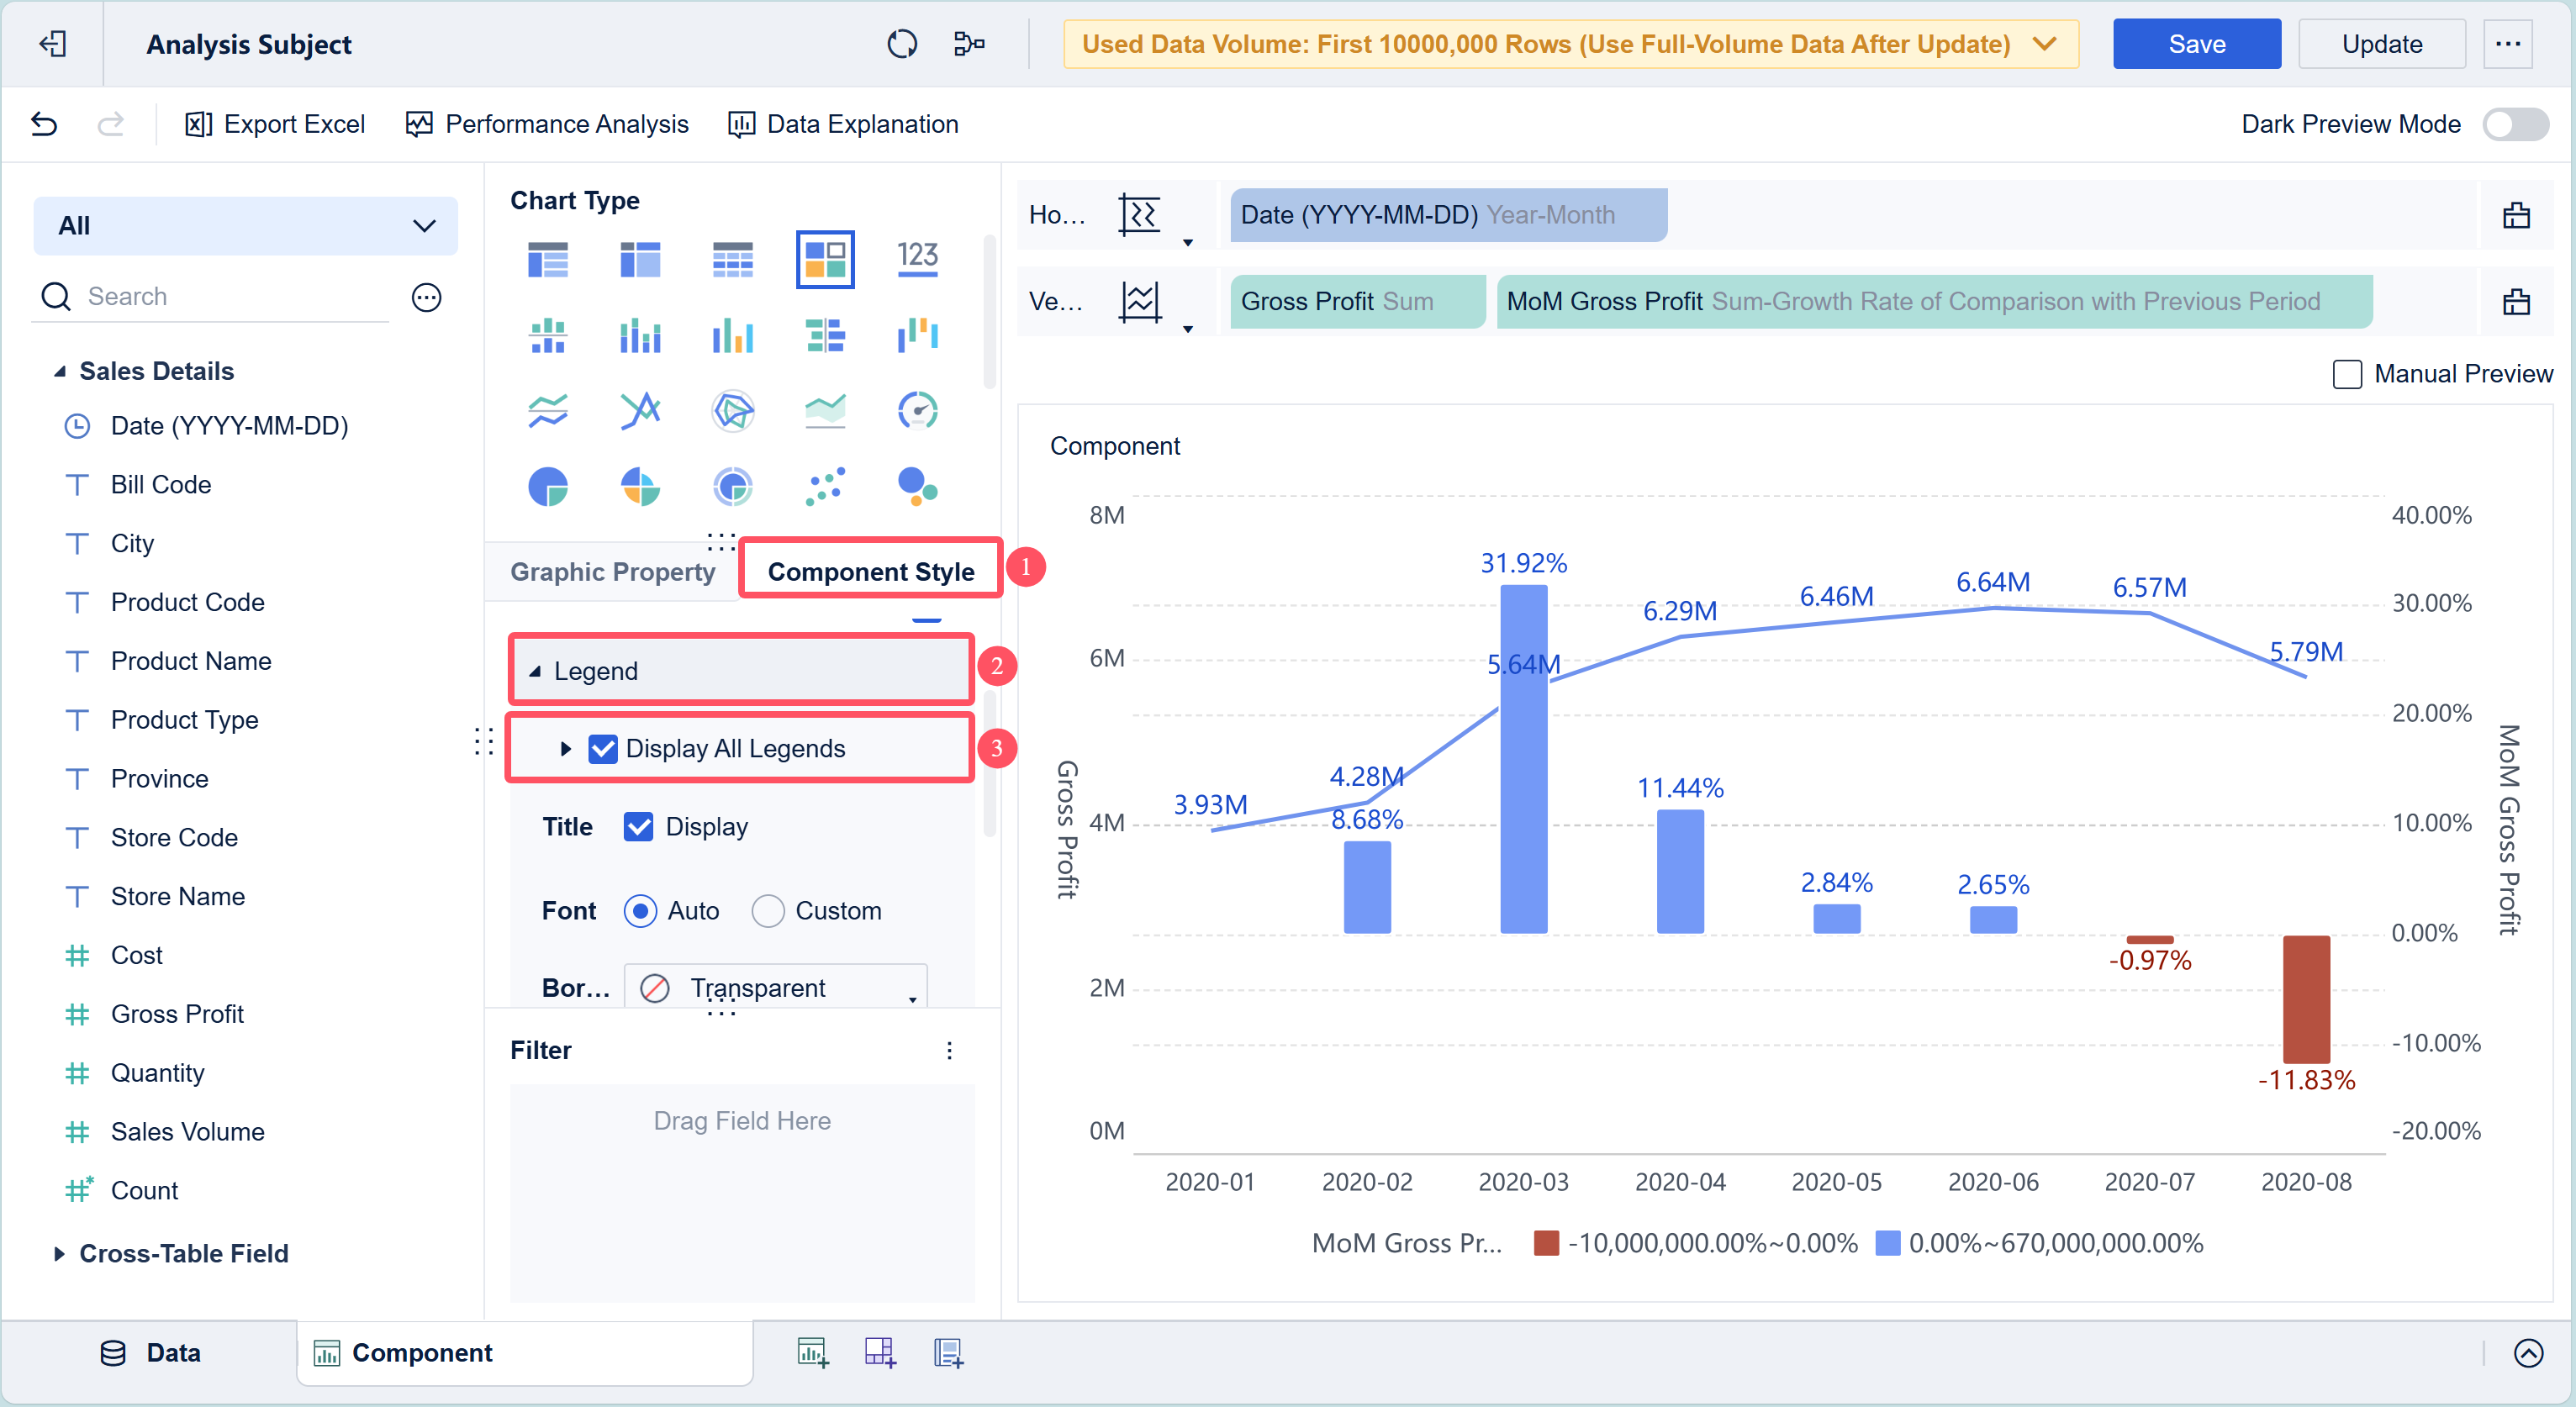Click Export Excel
Viewport: 2576px width, 1407px height.
point(274,124)
